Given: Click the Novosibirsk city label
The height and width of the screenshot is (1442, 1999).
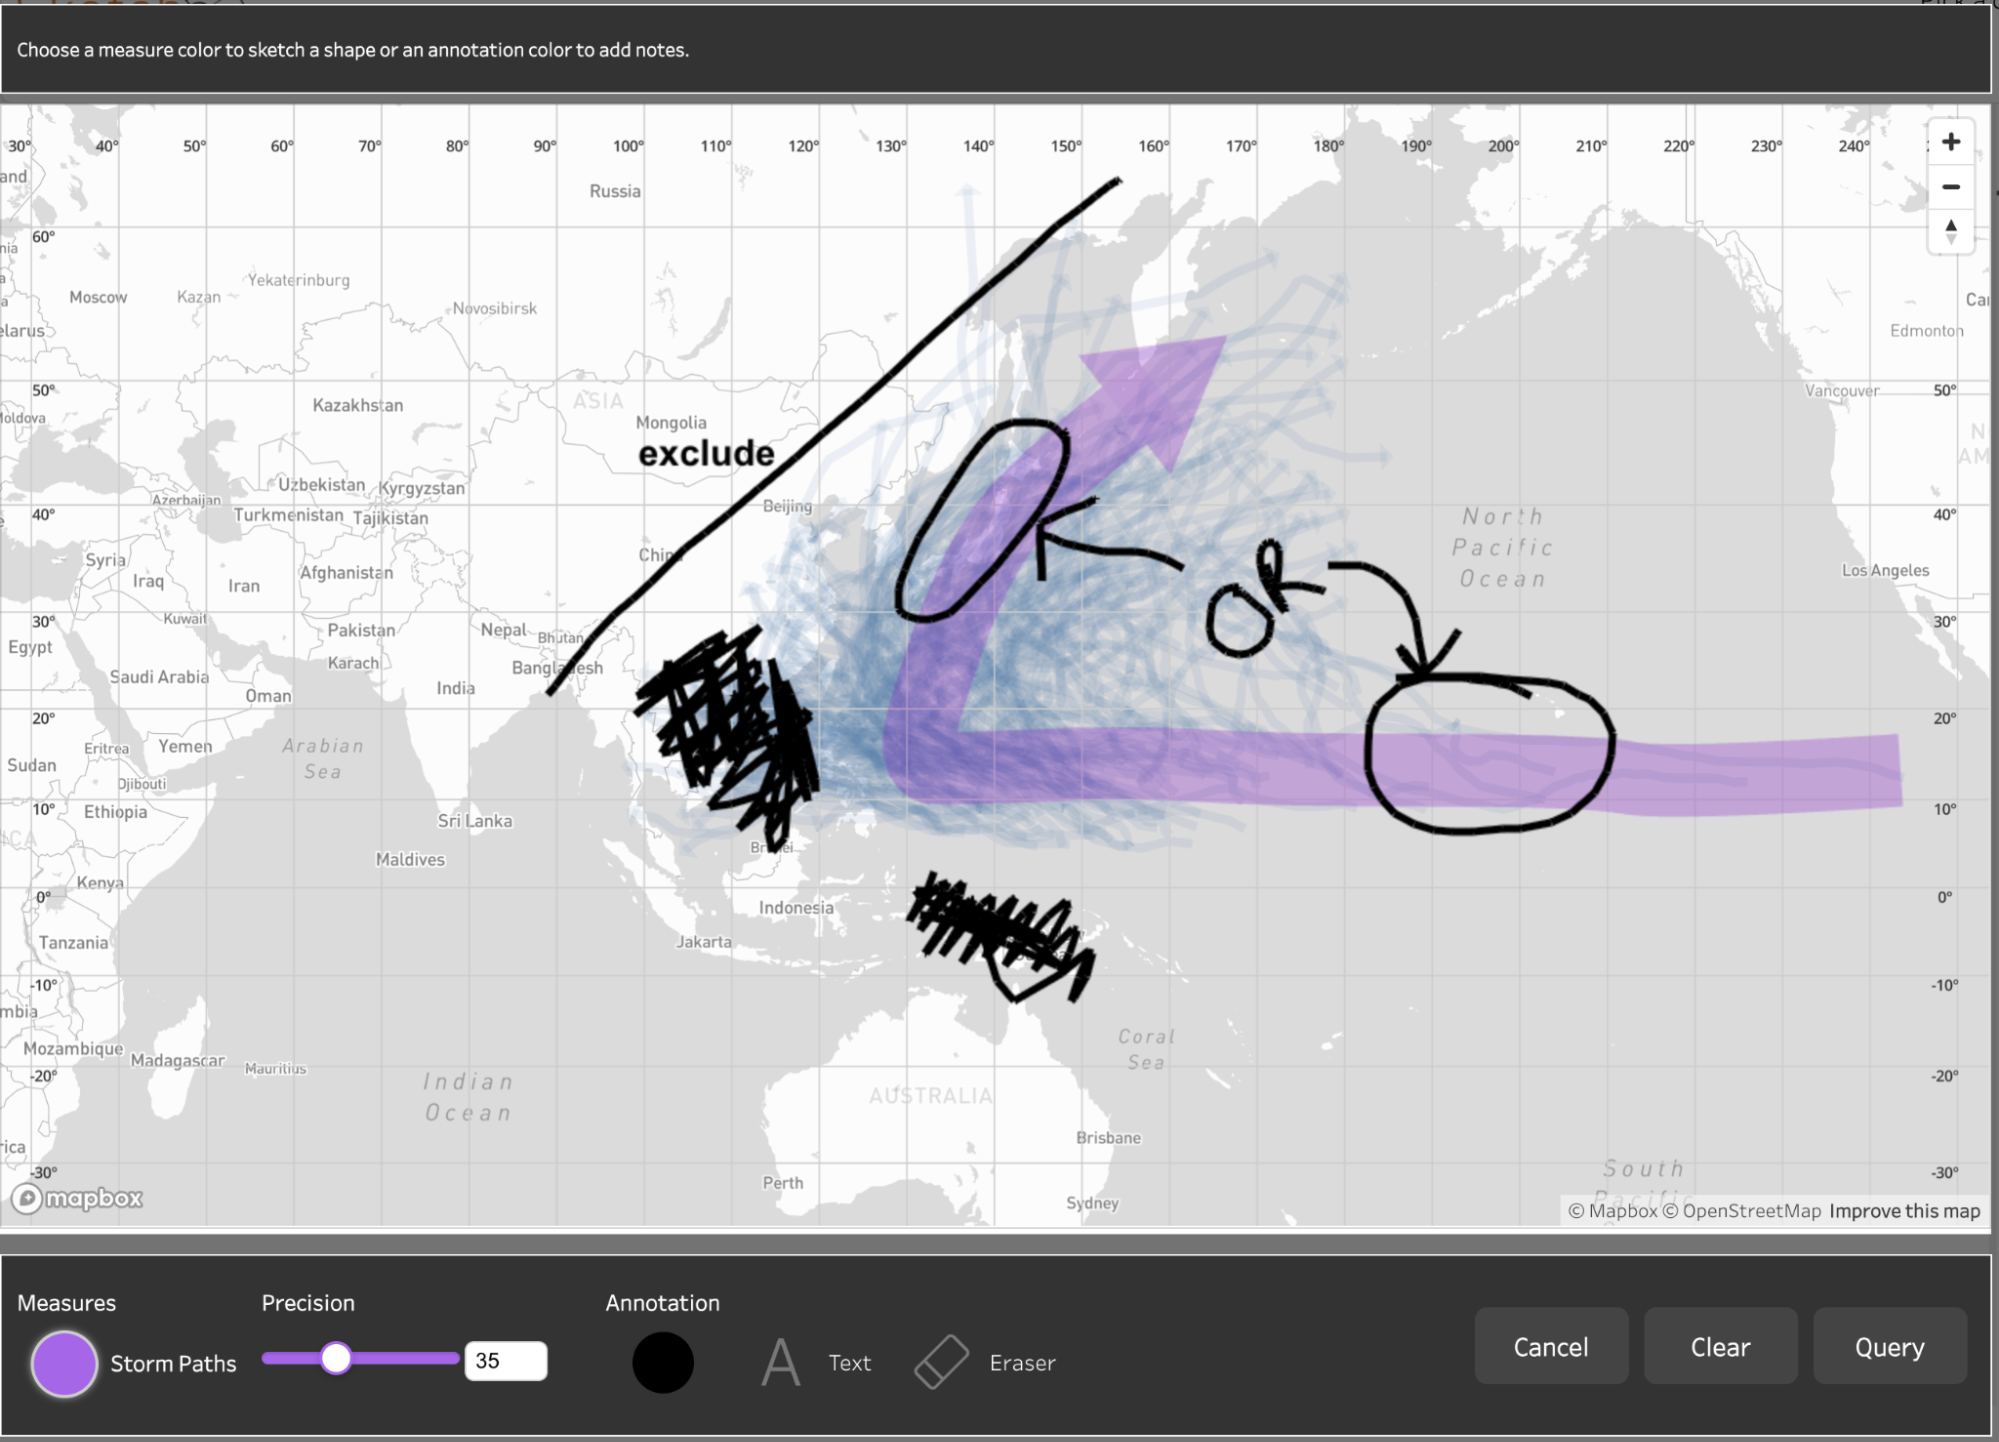Looking at the screenshot, I should point(495,308).
